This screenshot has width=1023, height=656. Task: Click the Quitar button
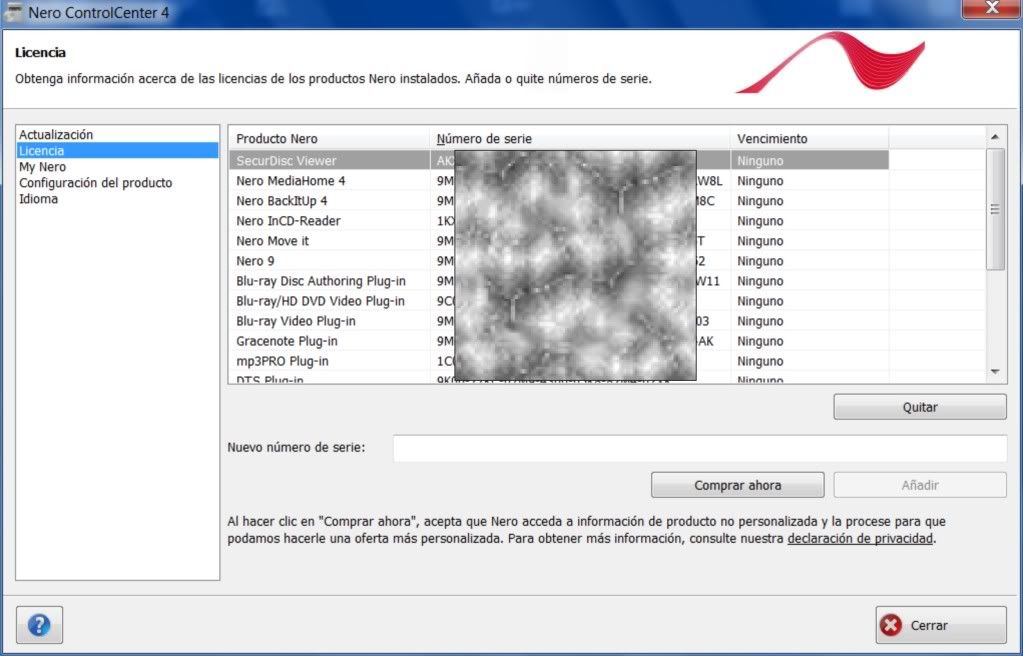click(920, 407)
